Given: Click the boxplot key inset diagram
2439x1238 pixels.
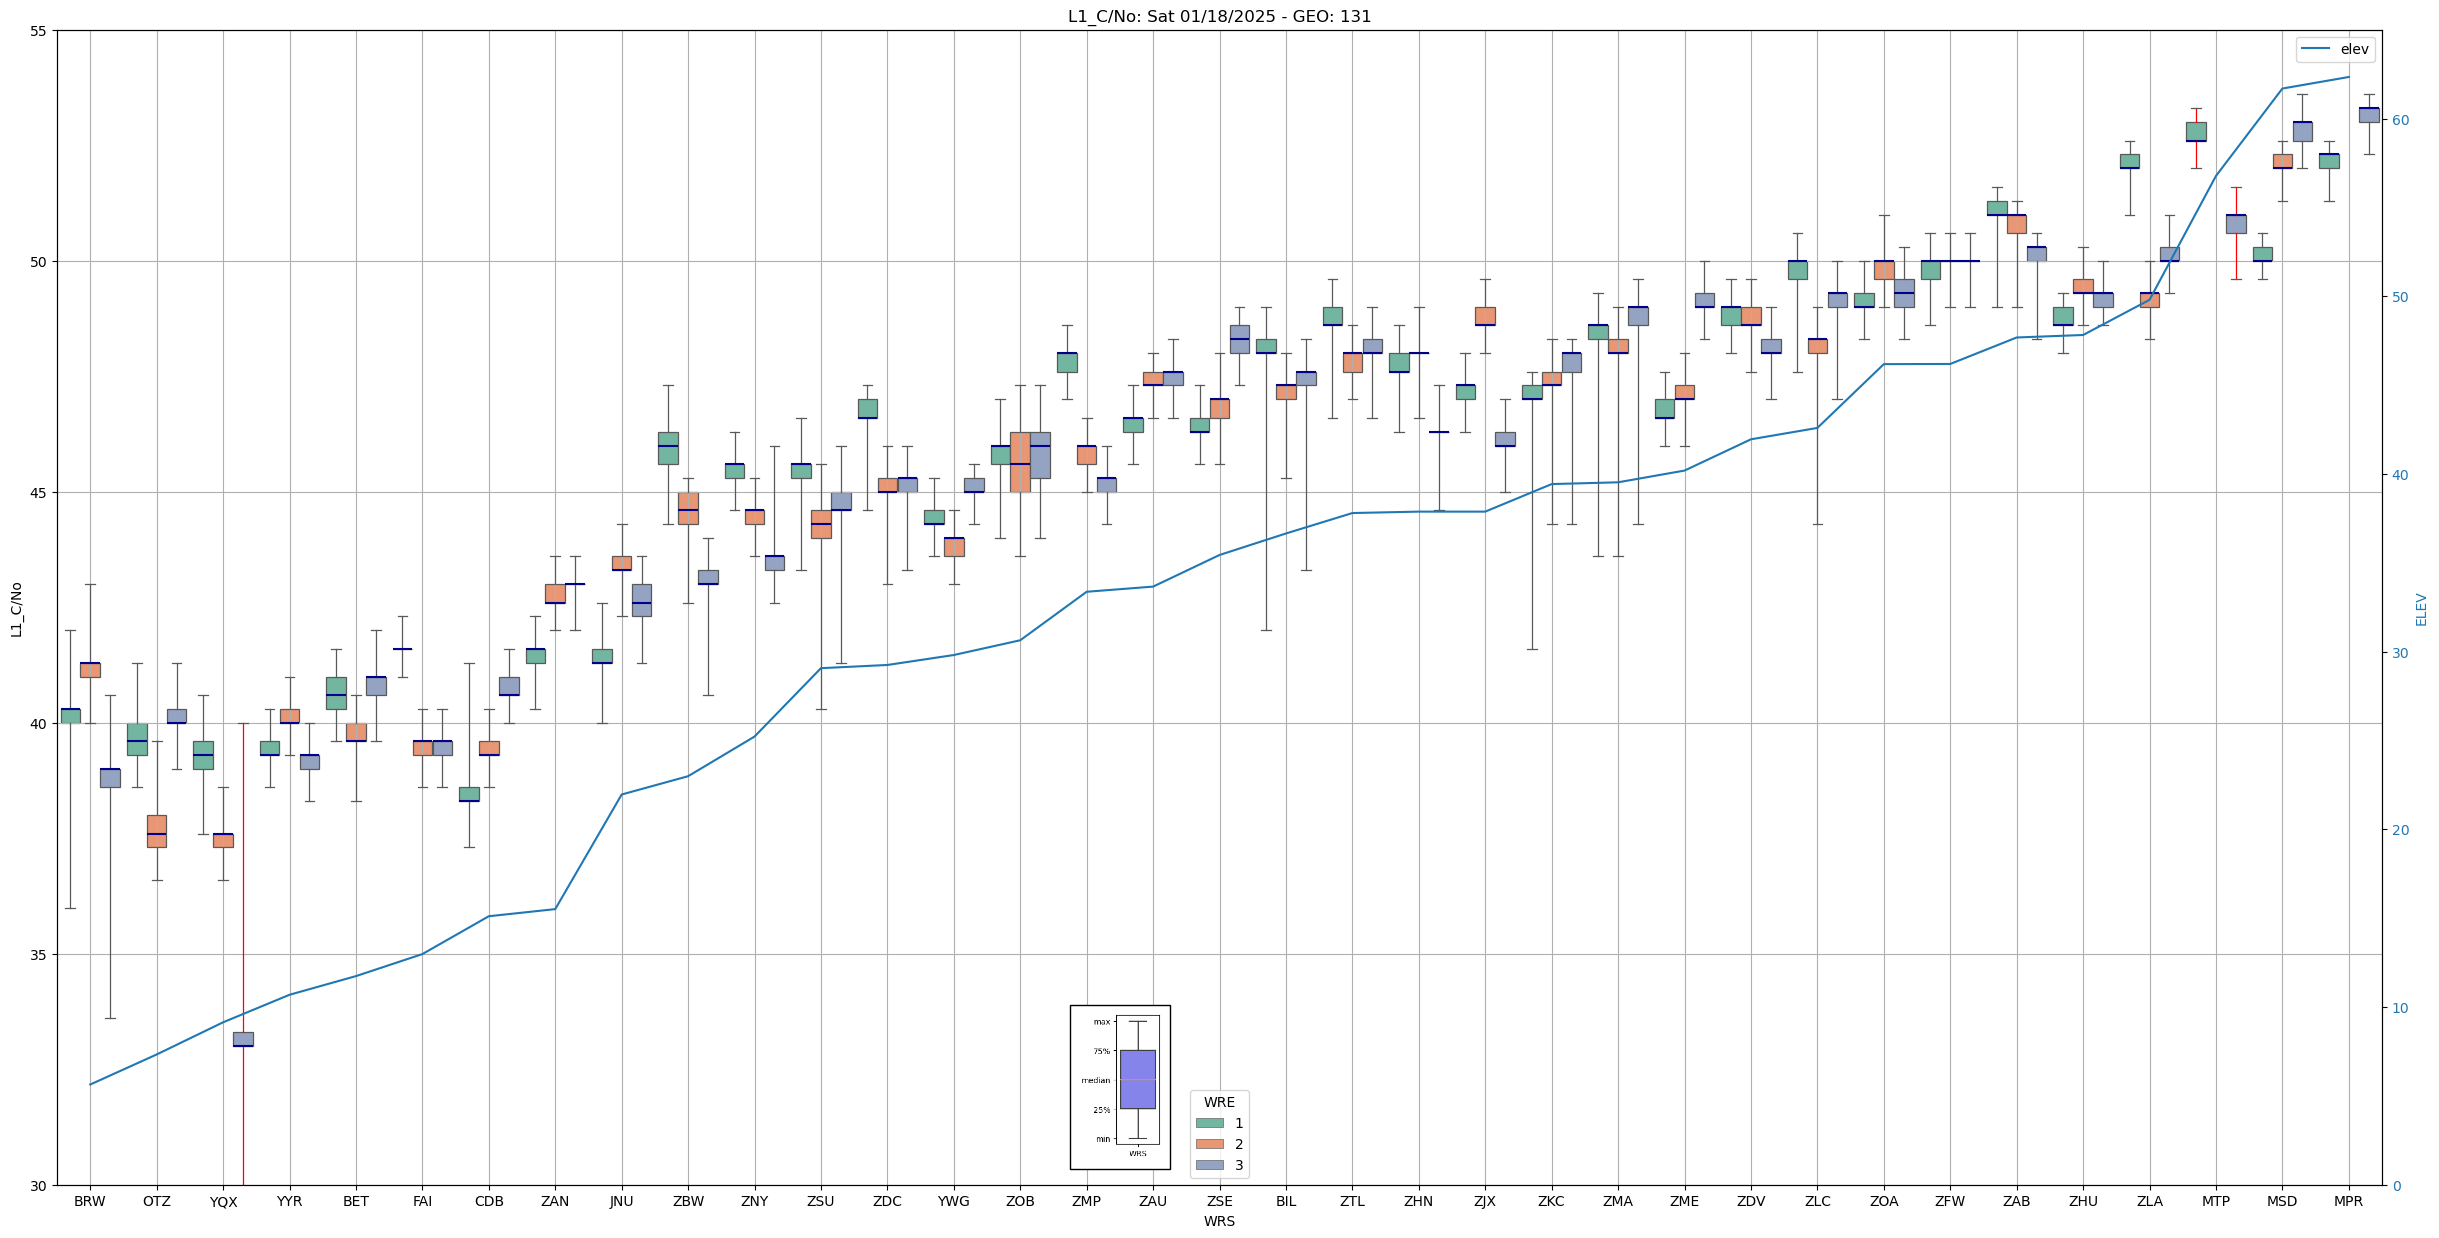Looking at the screenshot, I should [1120, 1087].
